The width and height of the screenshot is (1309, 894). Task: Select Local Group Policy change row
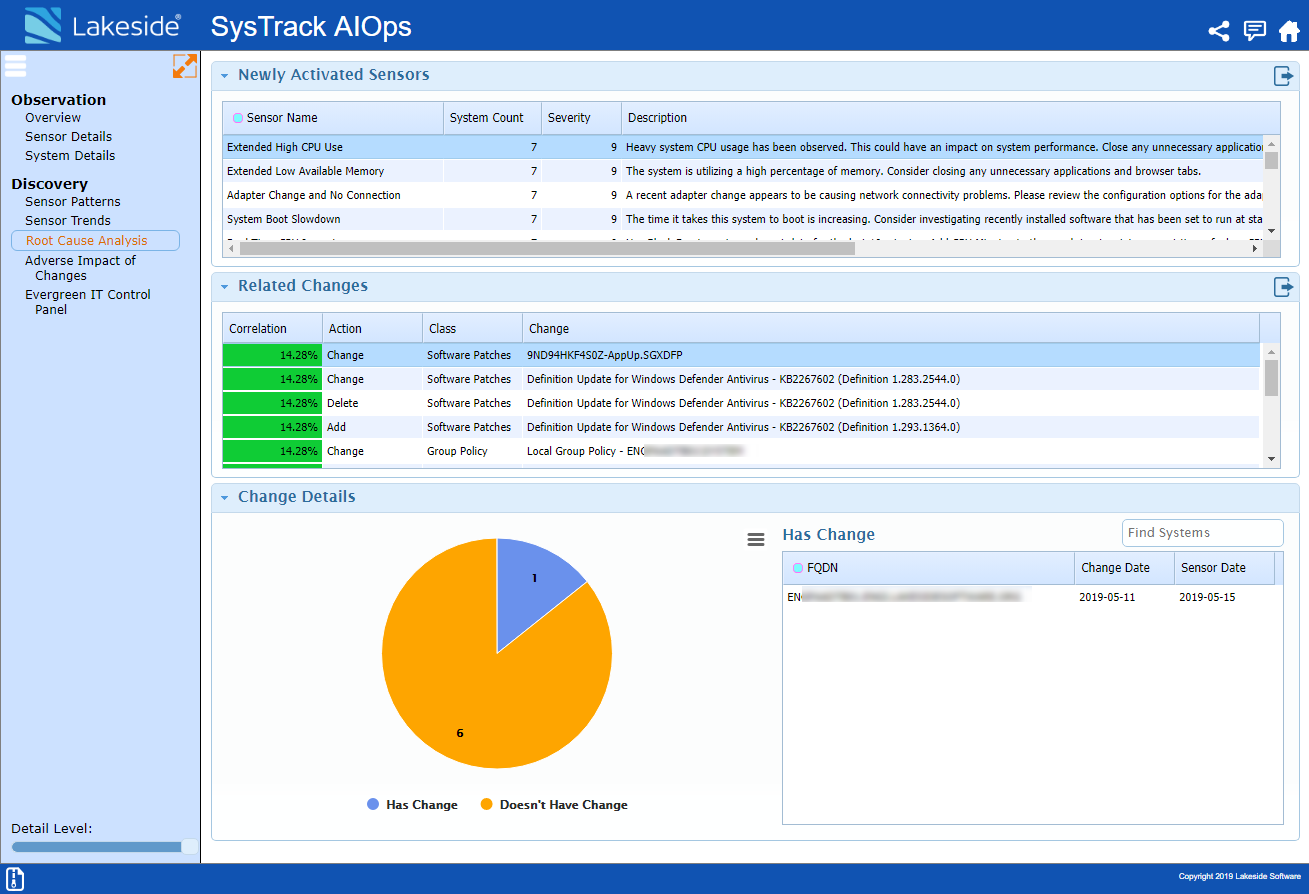click(x=741, y=451)
